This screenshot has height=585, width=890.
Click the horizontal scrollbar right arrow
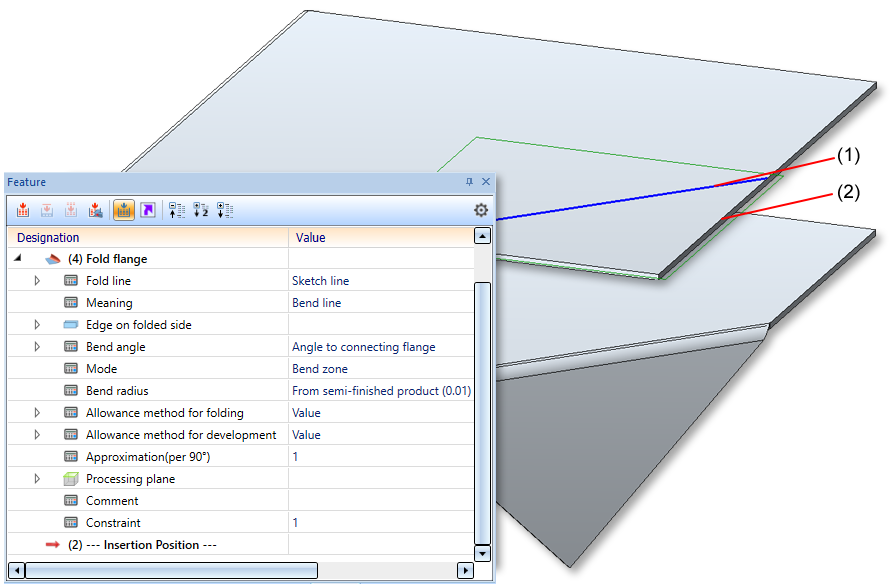tap(465, 570)
